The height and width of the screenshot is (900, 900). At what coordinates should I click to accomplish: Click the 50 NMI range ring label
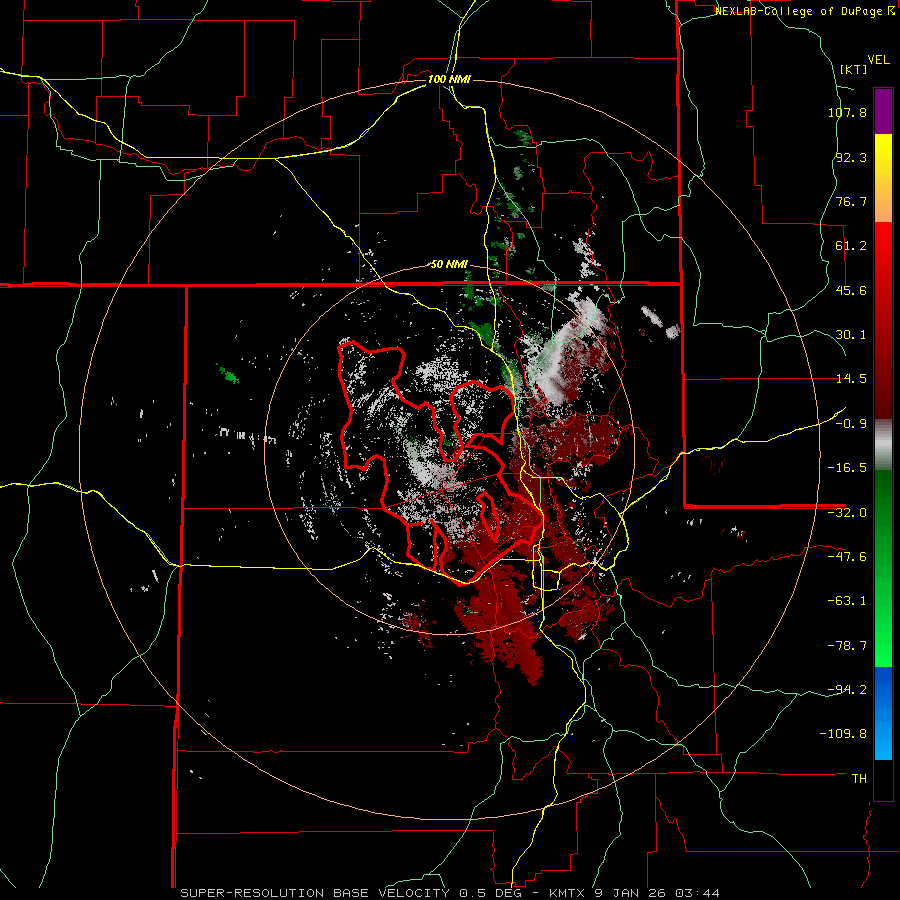pyautogui.click(x=449, y=264)
